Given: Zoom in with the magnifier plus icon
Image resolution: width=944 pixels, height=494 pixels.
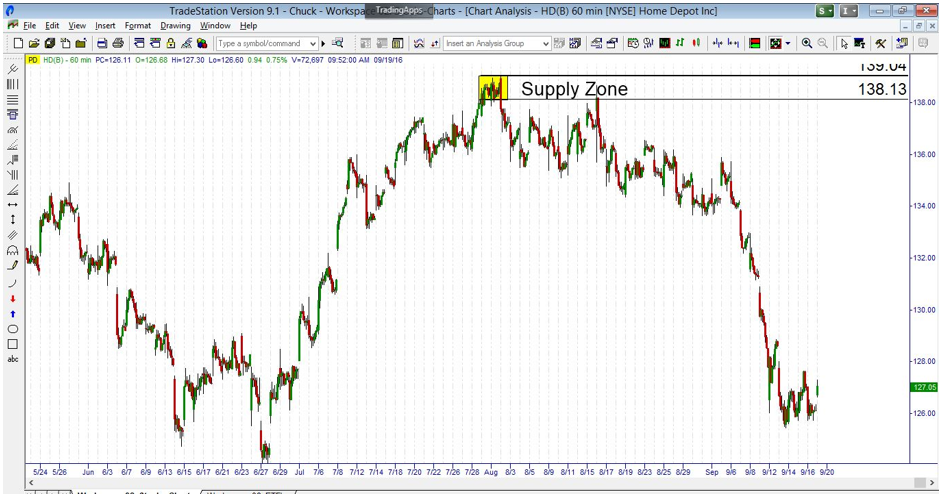Looking at the screenshot, I should tap(807, 43).
